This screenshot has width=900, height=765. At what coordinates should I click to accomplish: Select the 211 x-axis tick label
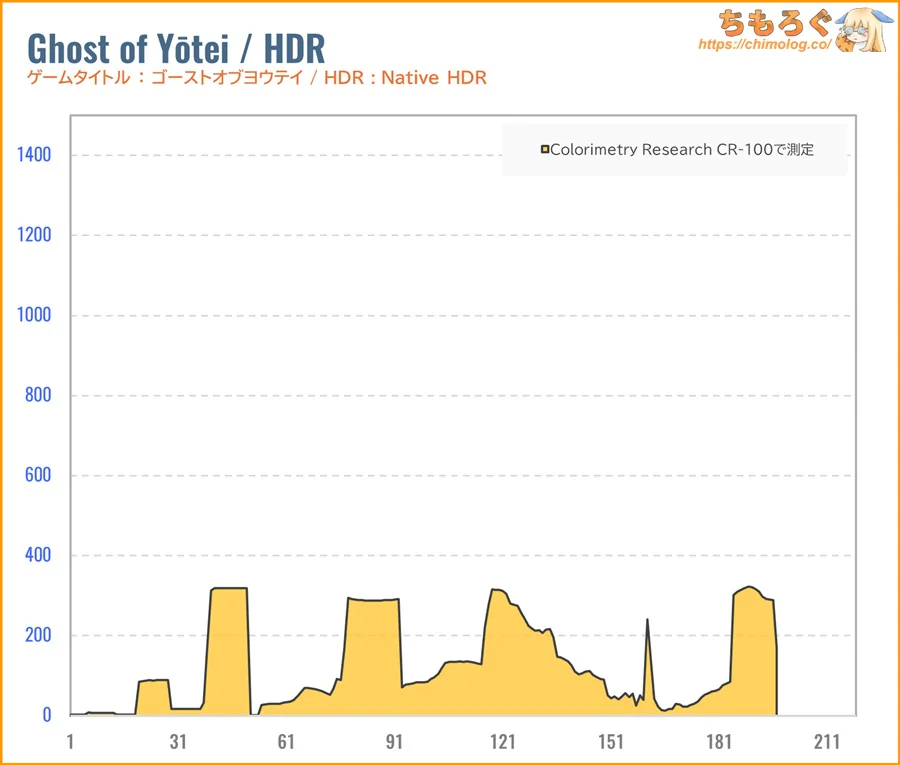[826, 742]
